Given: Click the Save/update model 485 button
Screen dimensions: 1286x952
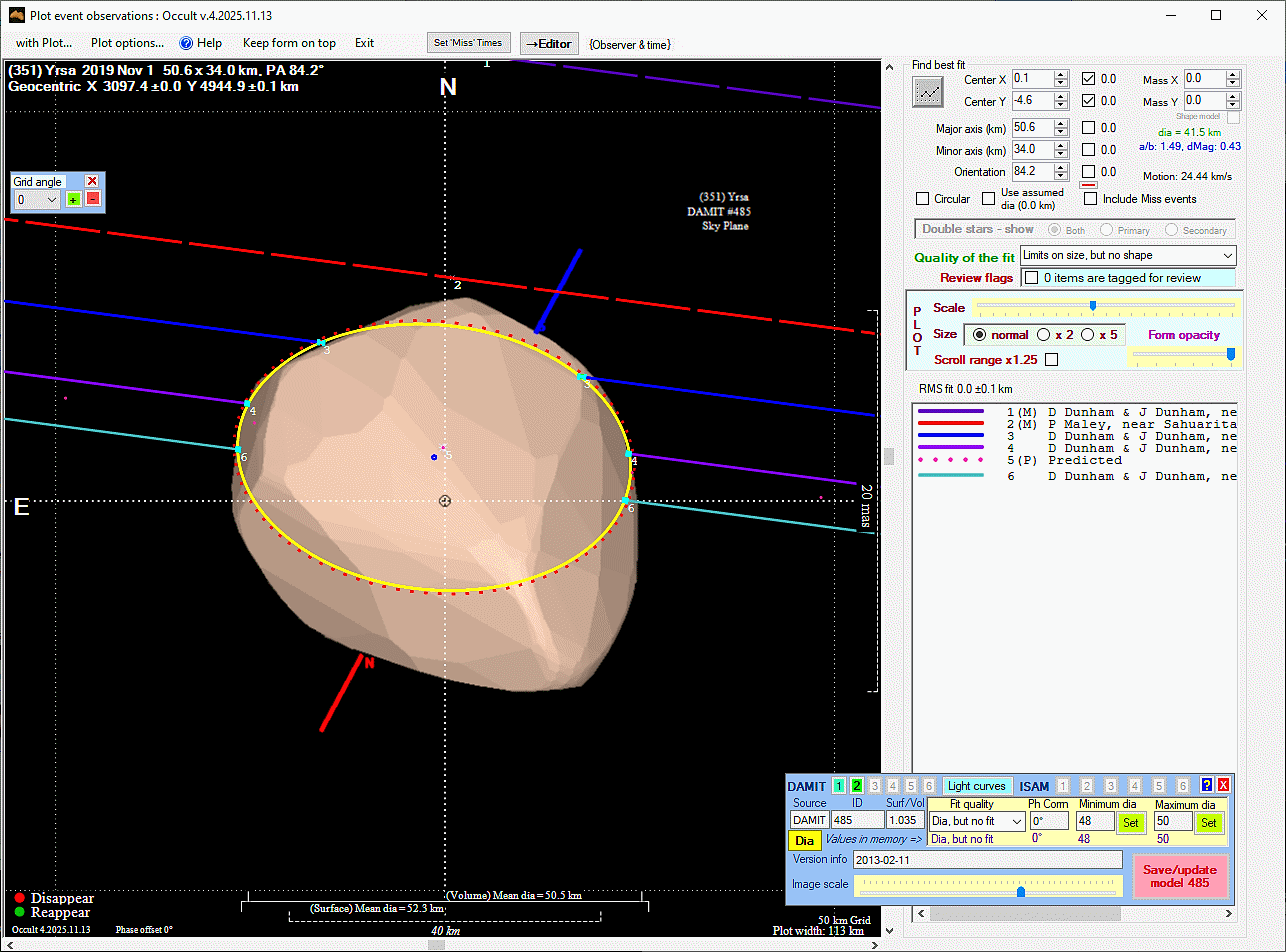Looking at the screenshot, I should 1180,876.
